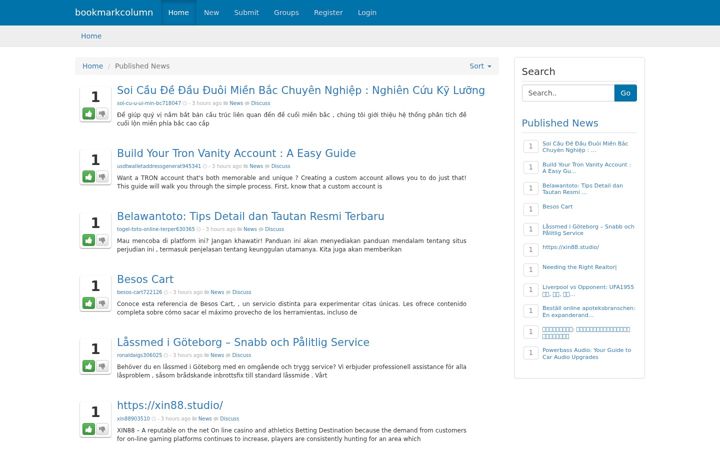Viewport: 720px width, 450px height.
Task: Click Discuss under Belawantoto story
Action: 274,229
